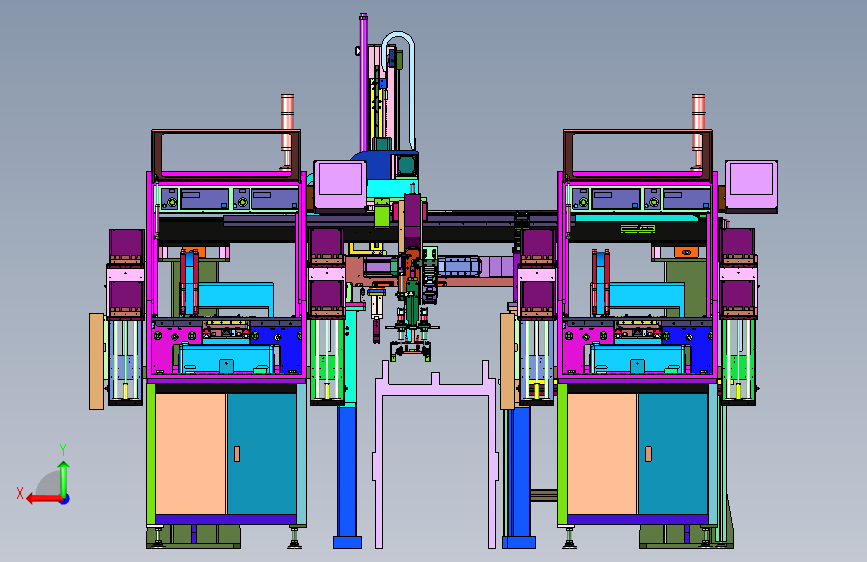Select the peach cabinet door on left machine
This screenshot has width=867, height=562.
tap(191, 454)
